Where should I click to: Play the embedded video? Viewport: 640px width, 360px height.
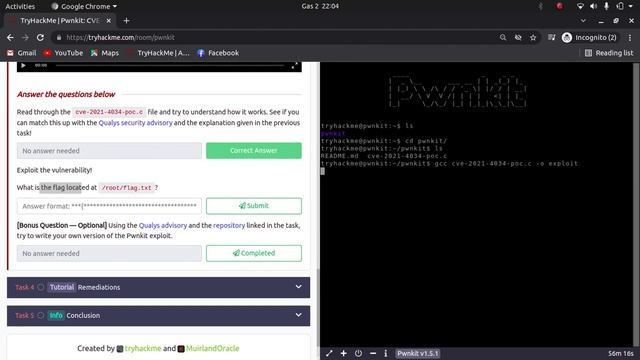click(23, 65)
